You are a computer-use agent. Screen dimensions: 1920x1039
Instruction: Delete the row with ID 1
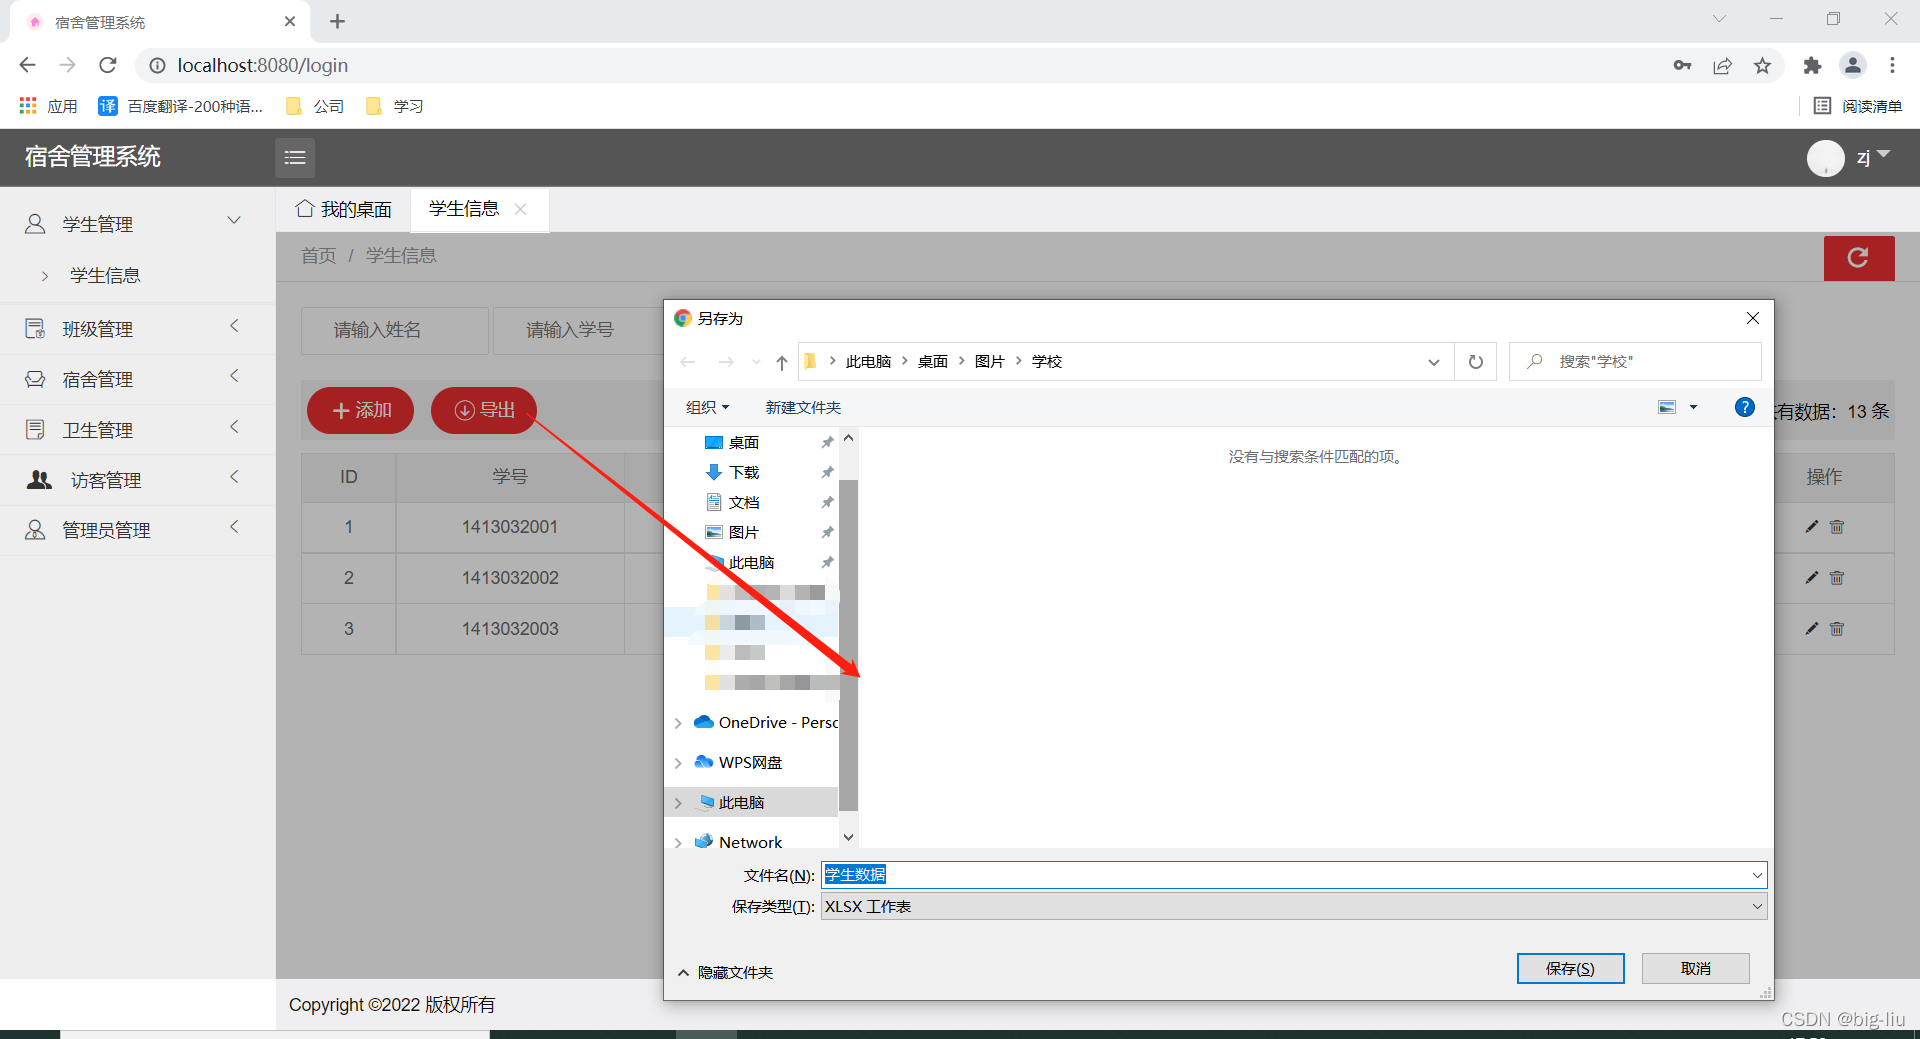(1837, 527)
